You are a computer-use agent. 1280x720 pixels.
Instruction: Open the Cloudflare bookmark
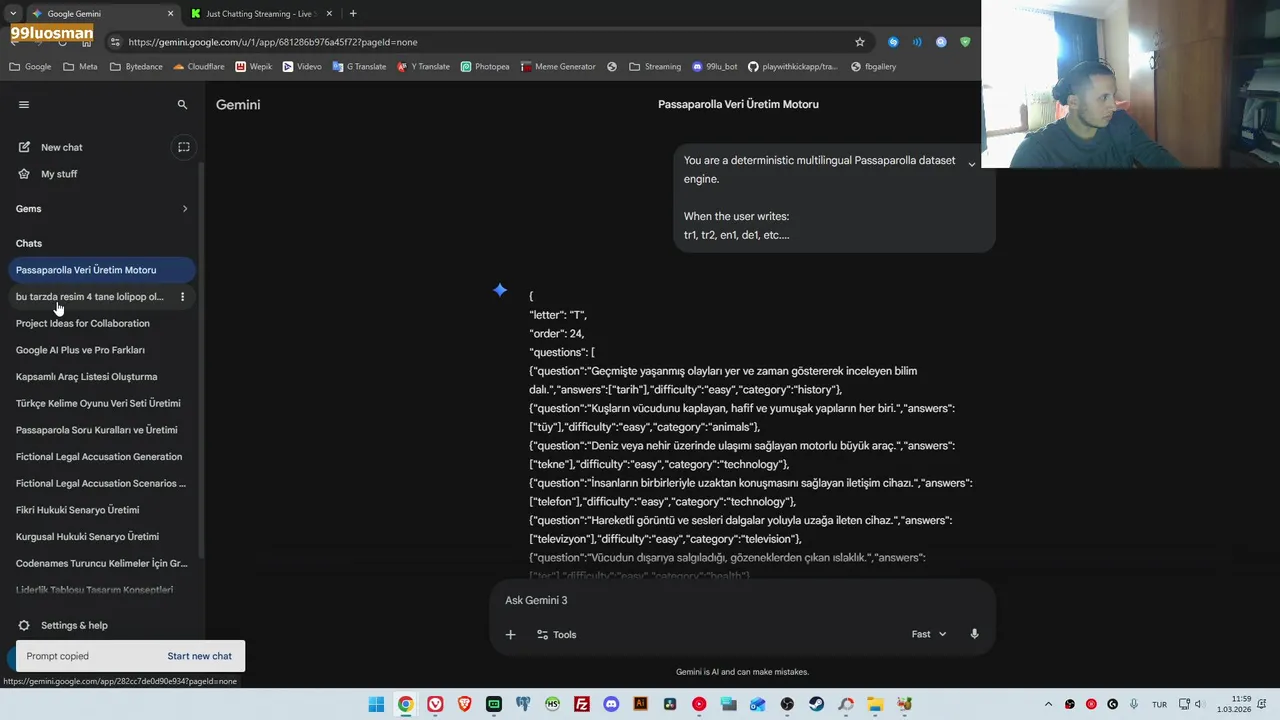(x=199, y=67)
